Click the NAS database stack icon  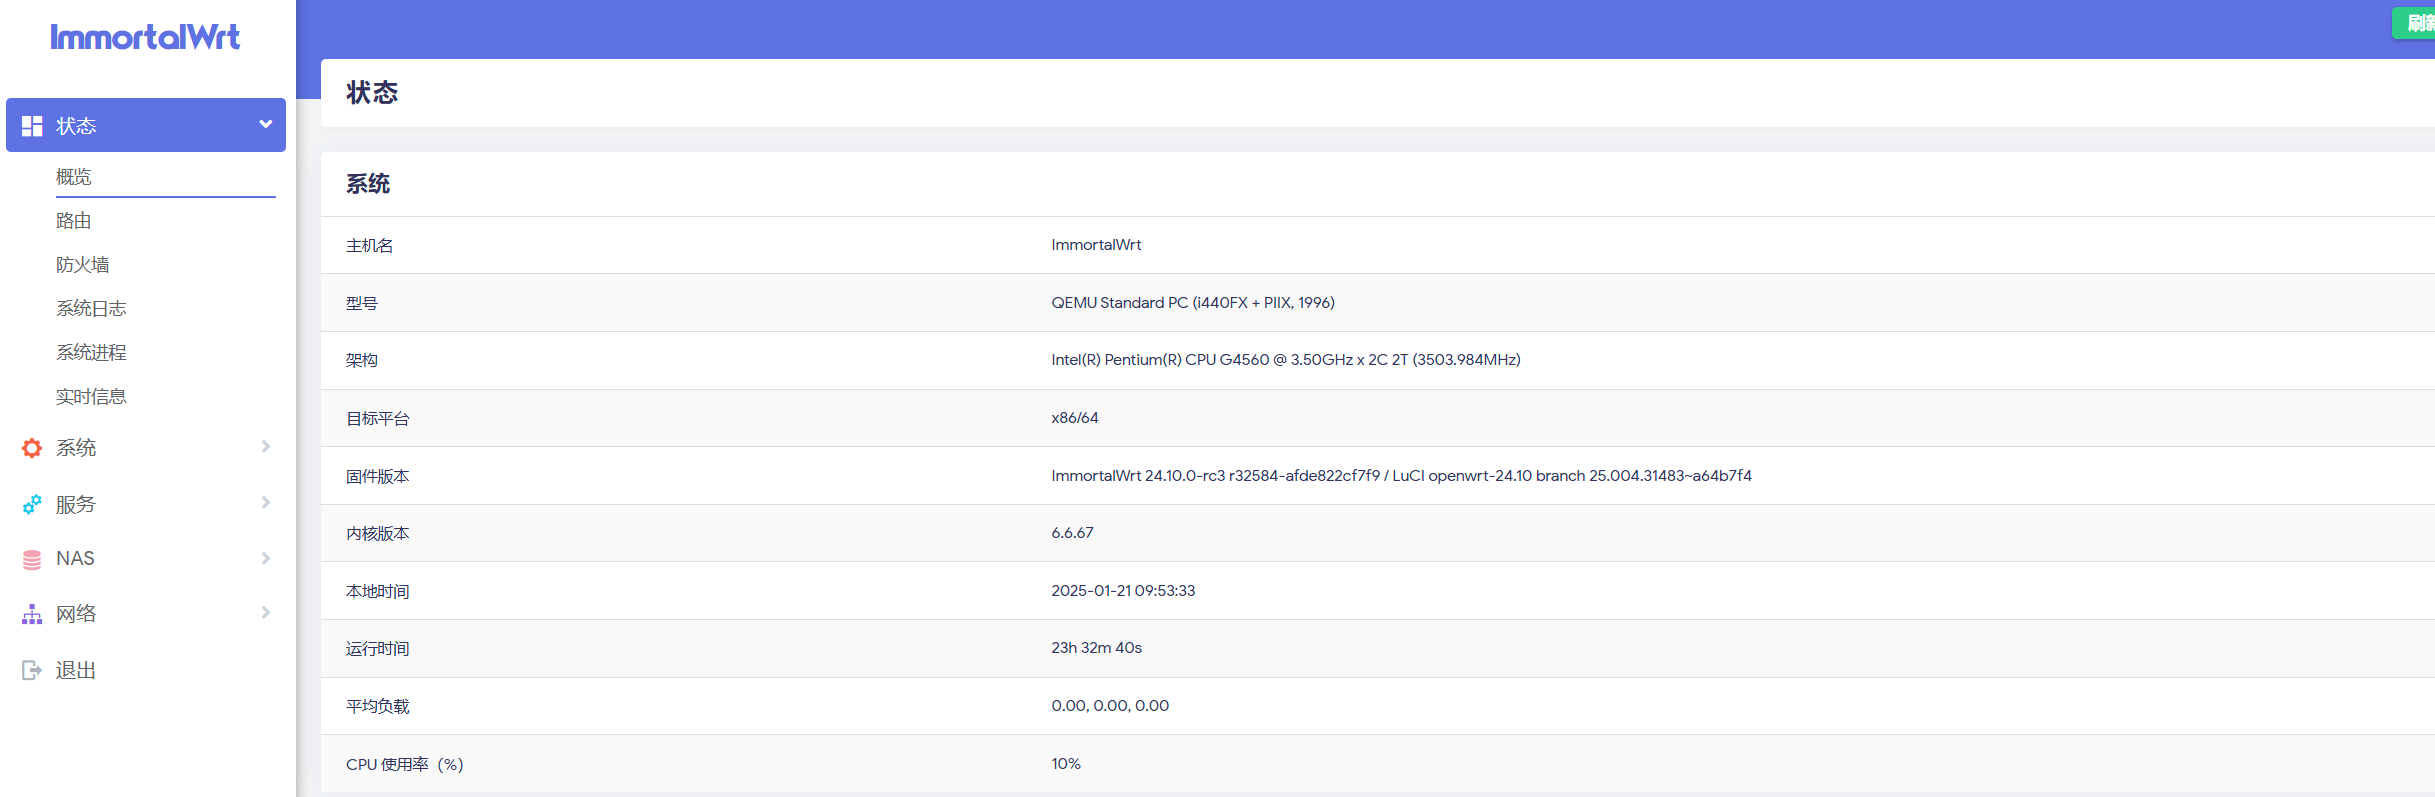coord(32,559)
